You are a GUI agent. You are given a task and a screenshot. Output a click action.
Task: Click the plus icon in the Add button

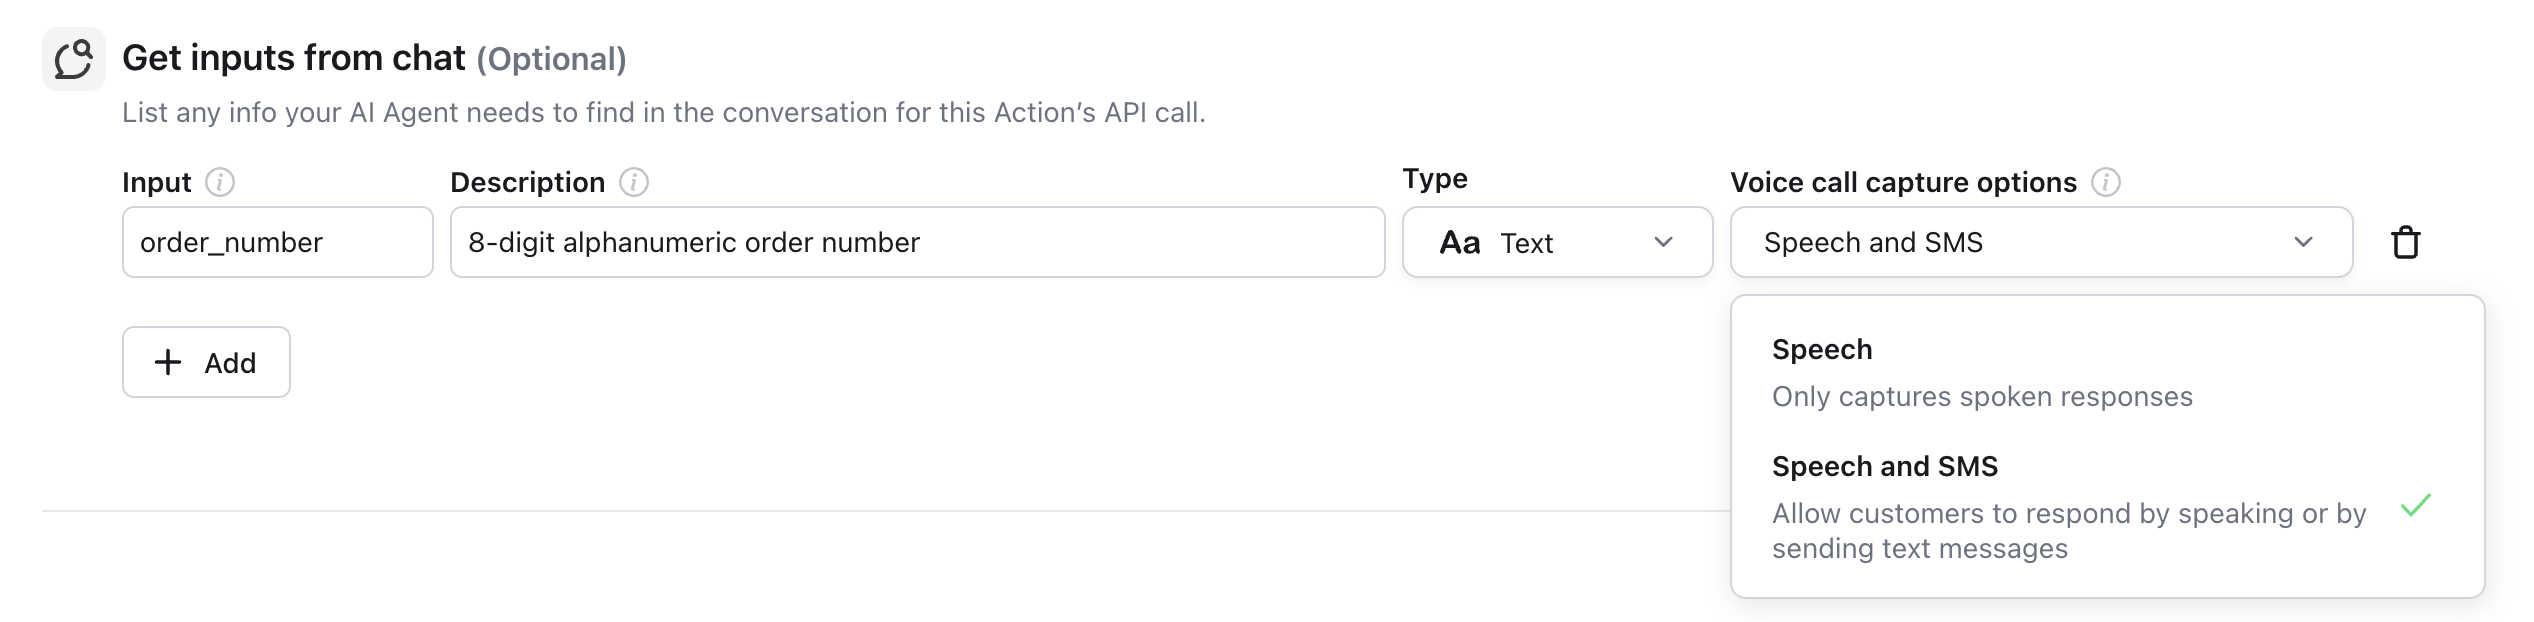click(x=168, y=362)
